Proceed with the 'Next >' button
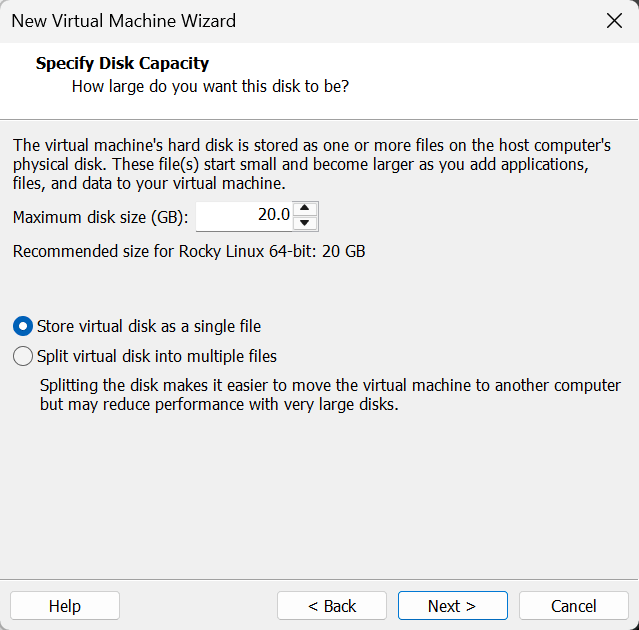639x630 pixels. pyautogui.click(x=452, y=606)
